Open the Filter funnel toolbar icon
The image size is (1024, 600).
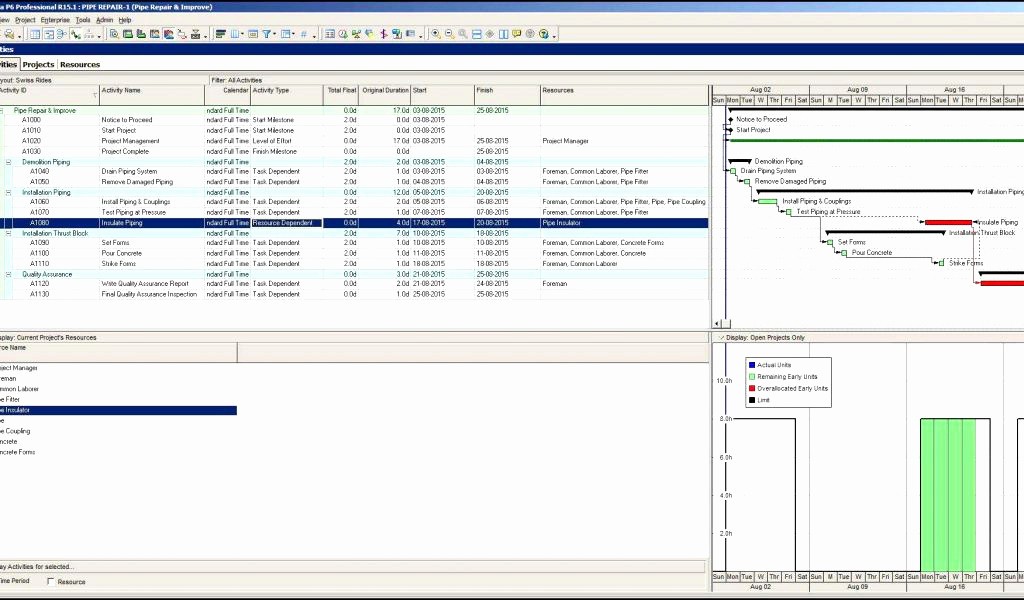point(267,34)
